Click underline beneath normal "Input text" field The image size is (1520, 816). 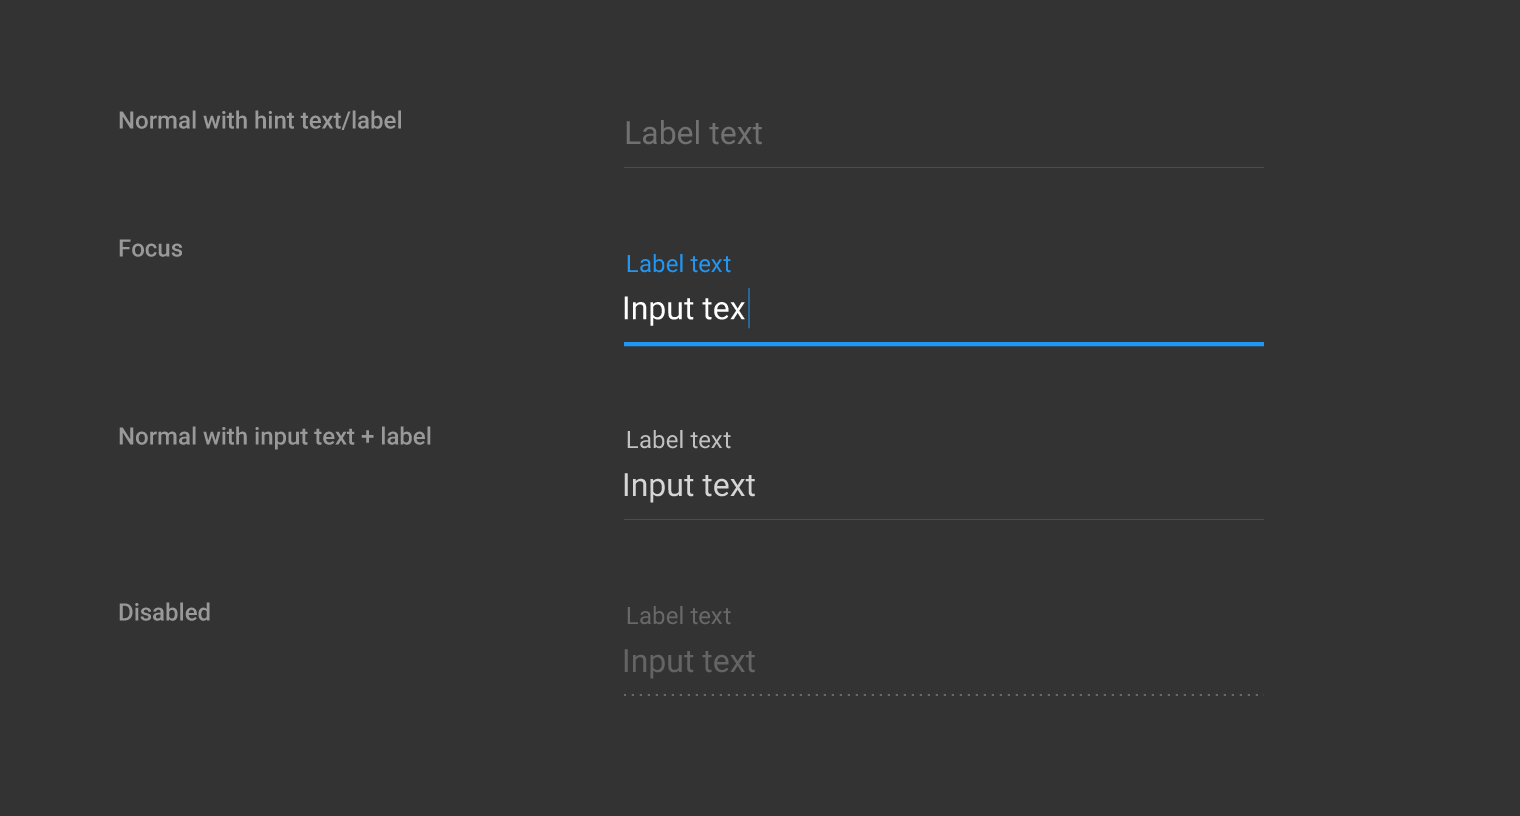pyautogui.click(x=943, y=519)
